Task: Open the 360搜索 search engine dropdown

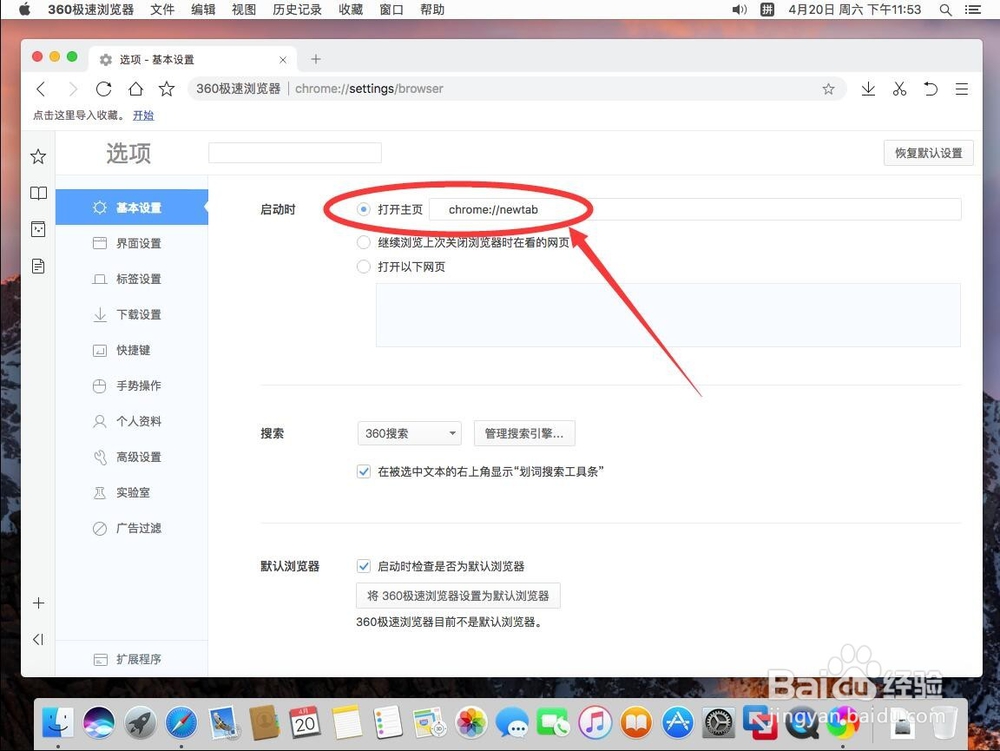Action: coord(409,434)
